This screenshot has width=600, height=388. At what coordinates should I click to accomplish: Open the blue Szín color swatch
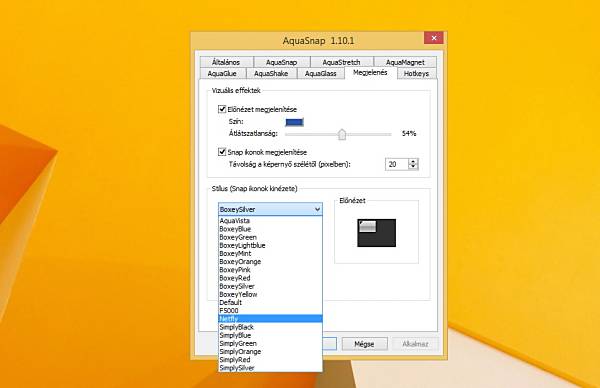294,122
